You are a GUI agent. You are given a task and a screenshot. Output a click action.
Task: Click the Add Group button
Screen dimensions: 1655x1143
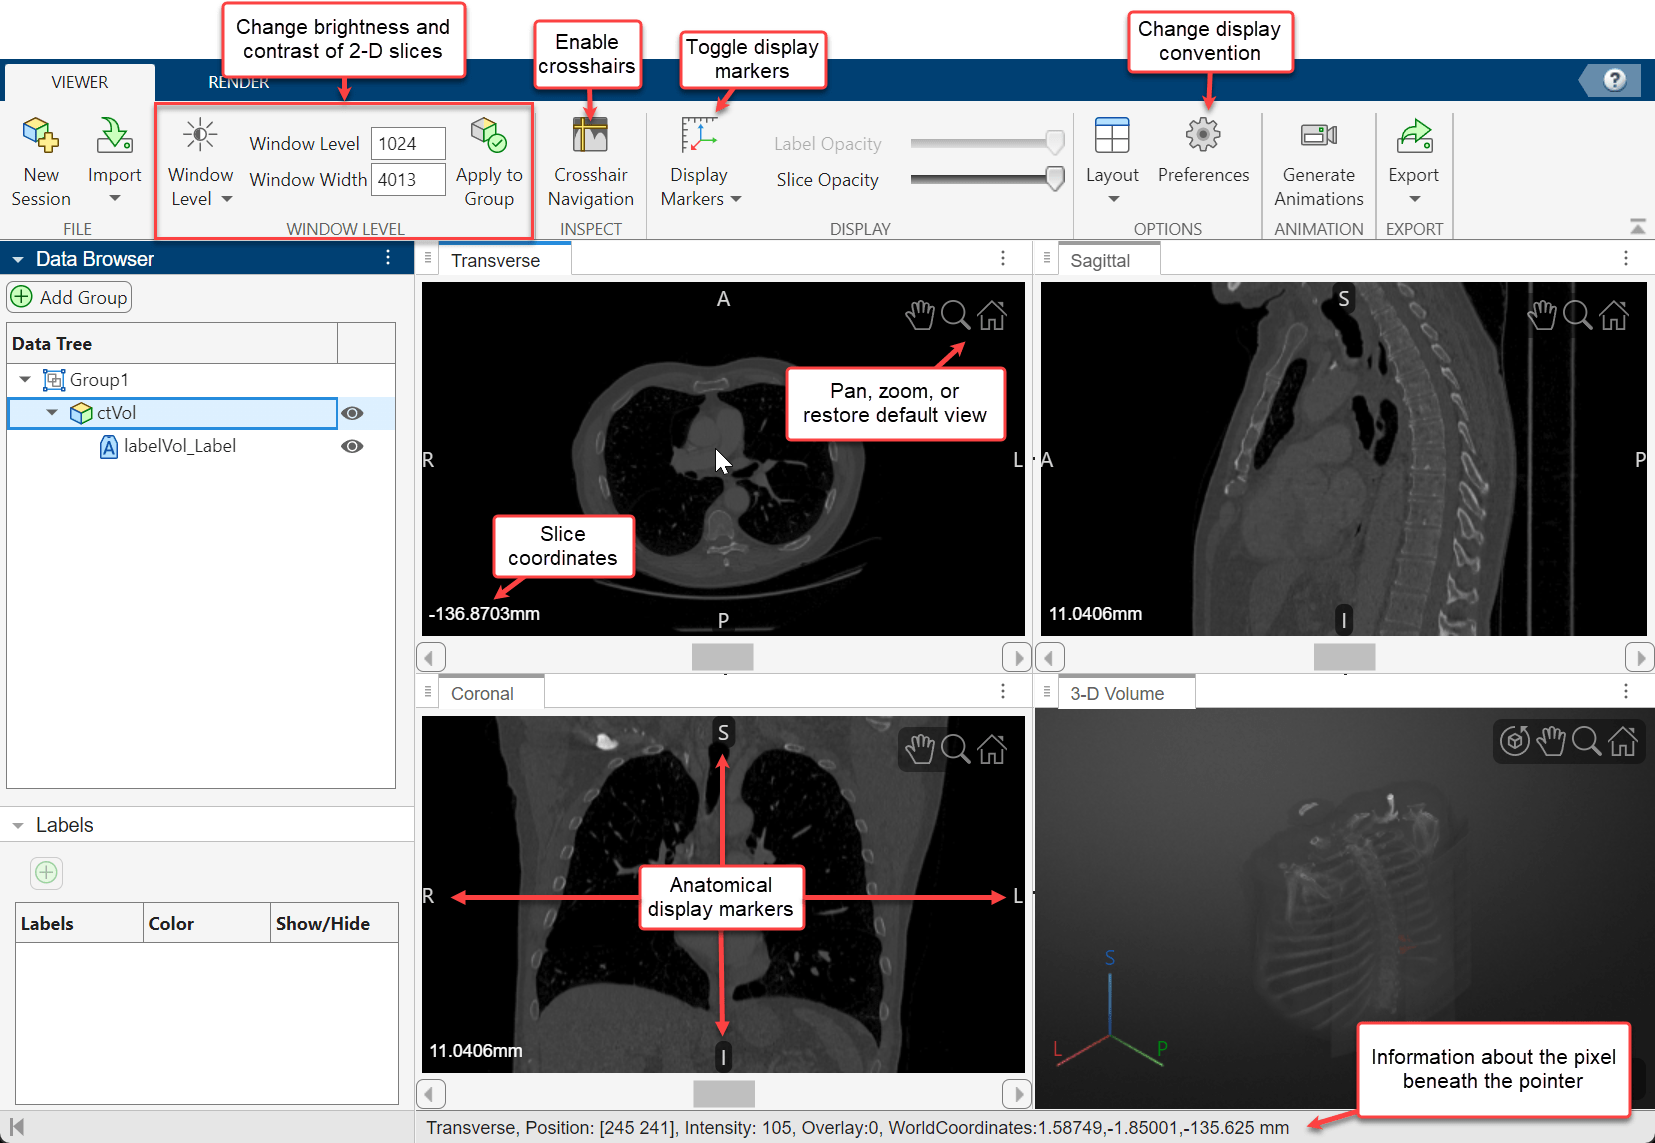(69, 297)
